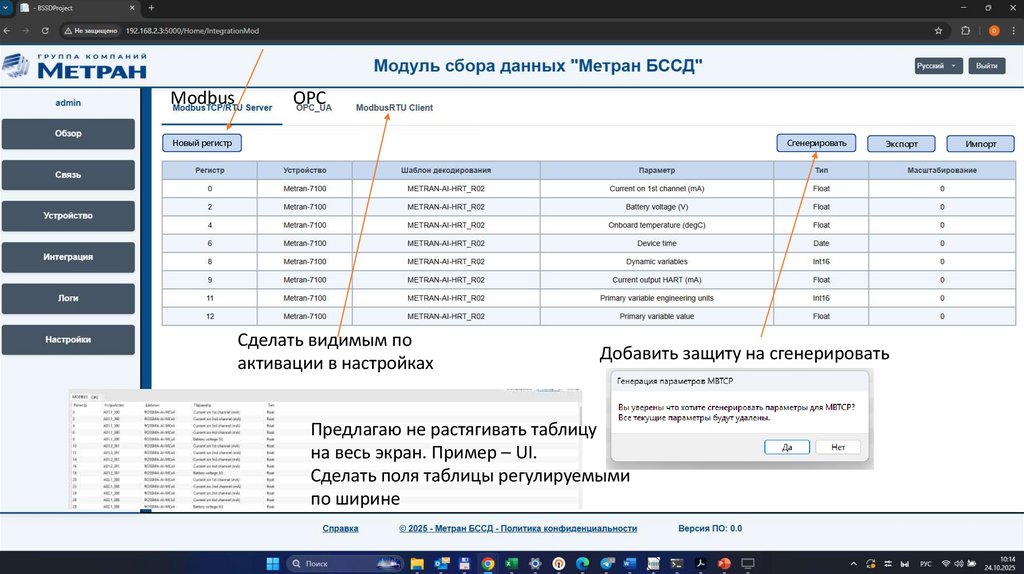The height and width of the screenshot is (574, 1024).
Task: Open Word from the taskbar
Action: (x=630, y=563)
